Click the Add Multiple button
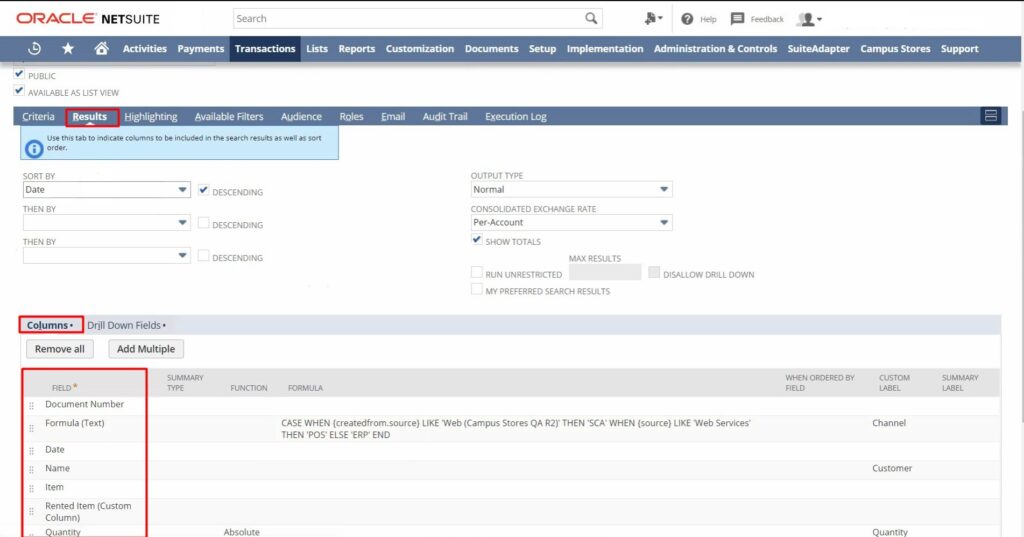This screenshot has height=537, width=1024. (x=146, y=349)
